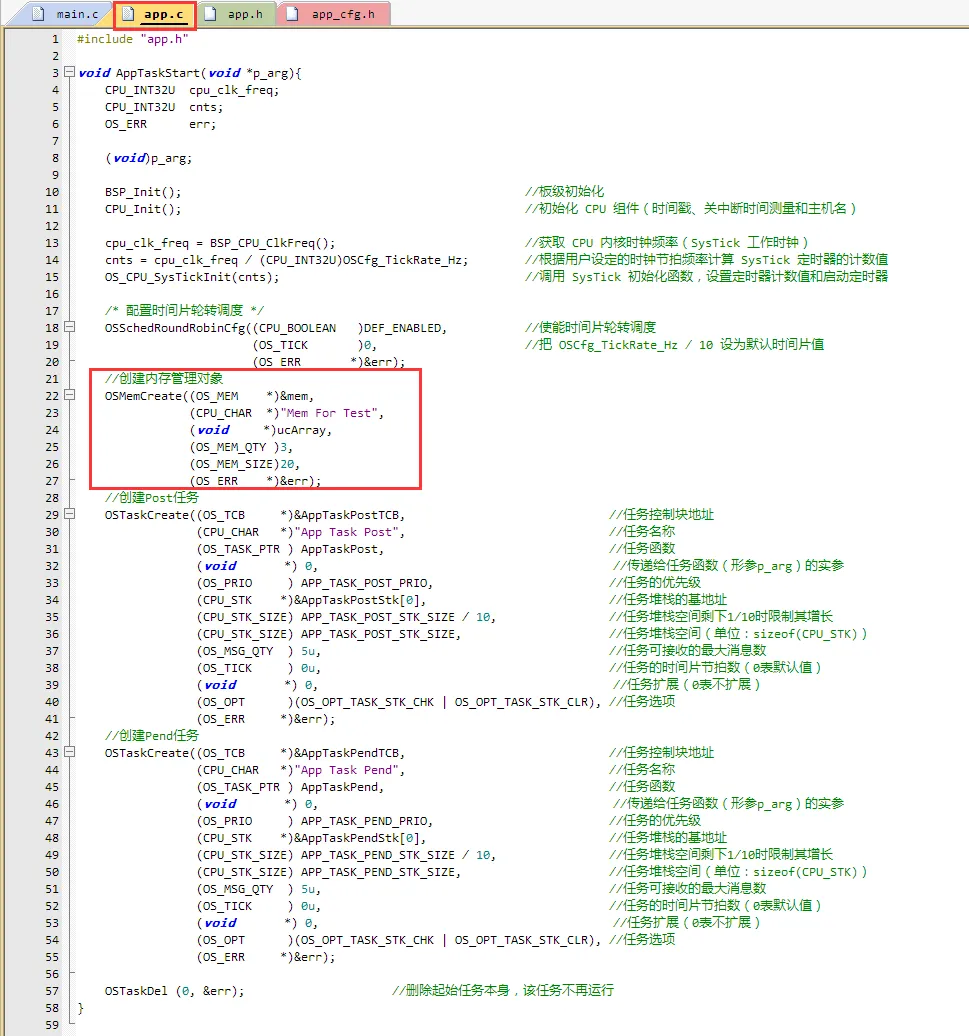Select the app.h tab
969x1036 pixels.
245,14
